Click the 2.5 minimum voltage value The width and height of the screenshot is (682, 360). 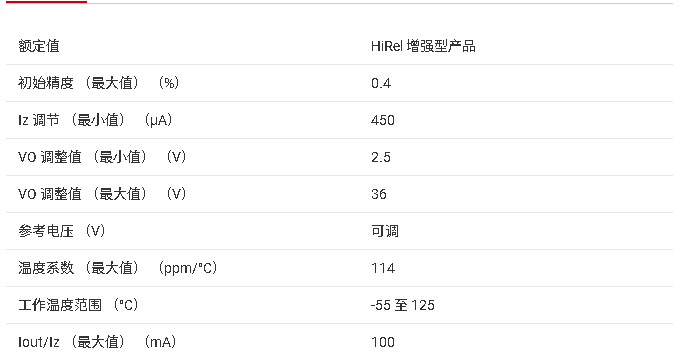coord(381,157)
